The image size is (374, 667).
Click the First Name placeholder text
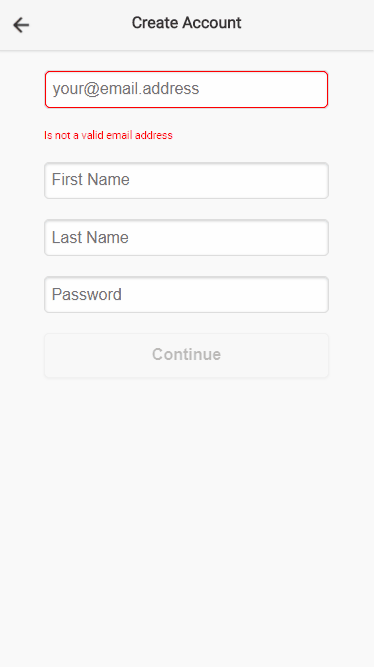pyautogui.click(x=91, y=180)
